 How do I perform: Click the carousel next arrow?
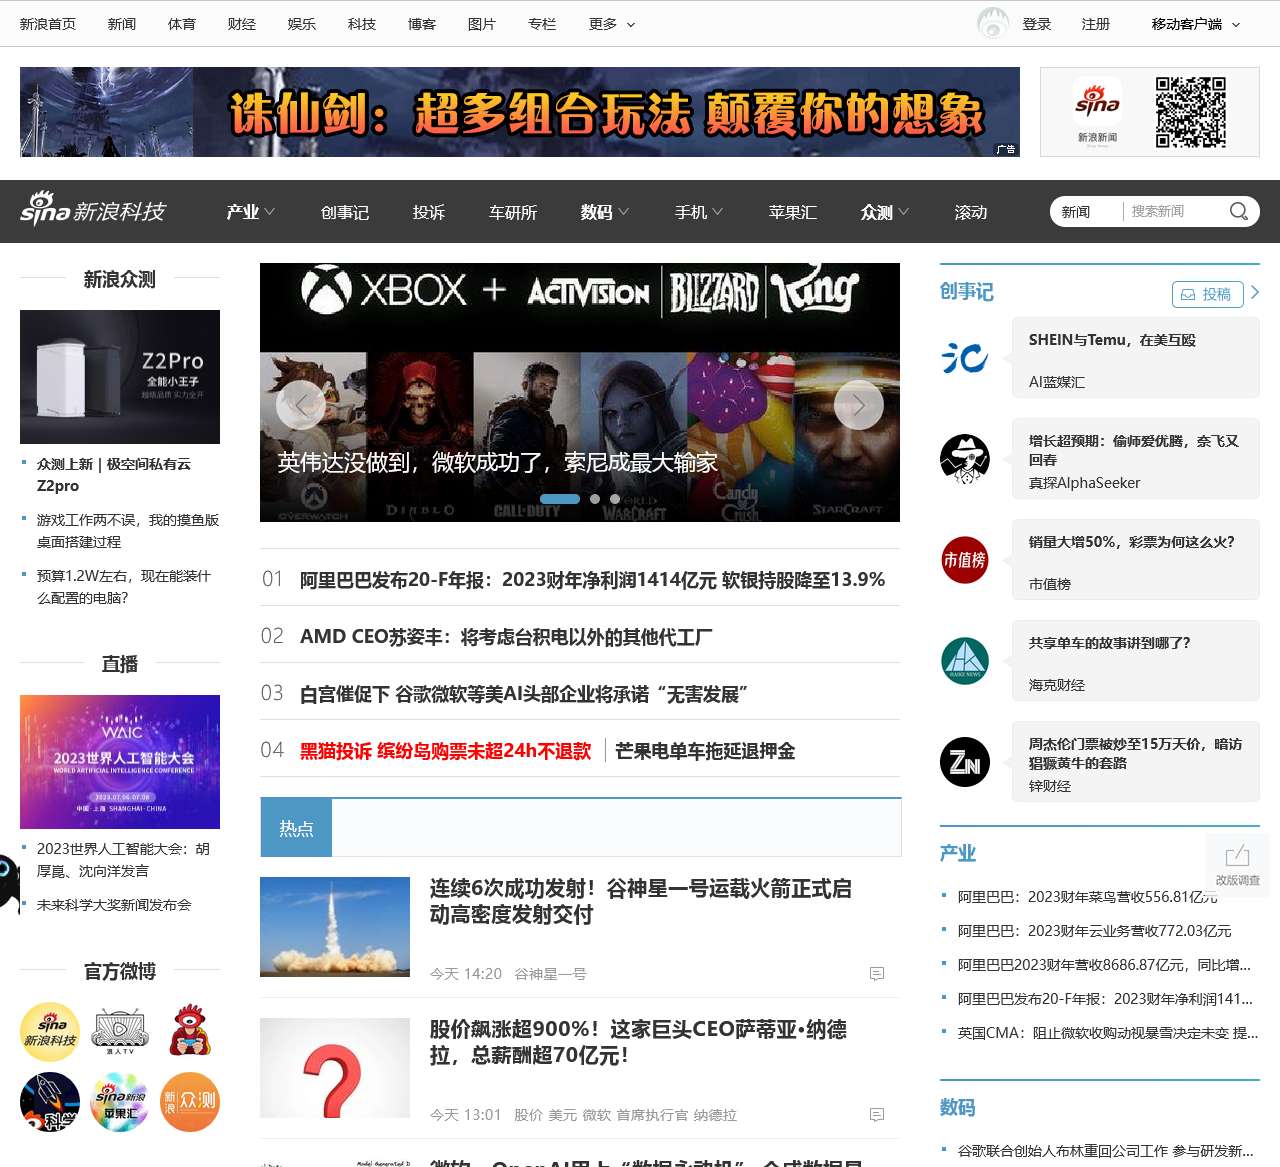[x=859, y=405]
